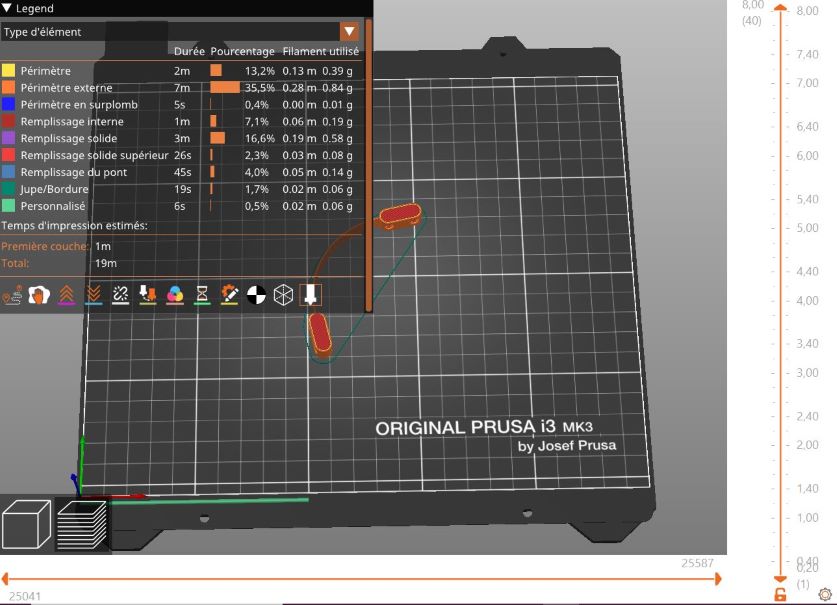The width and height of the screenshot is (837, 605).
Task: Click the Première couche time label
Action: [45, 246]
